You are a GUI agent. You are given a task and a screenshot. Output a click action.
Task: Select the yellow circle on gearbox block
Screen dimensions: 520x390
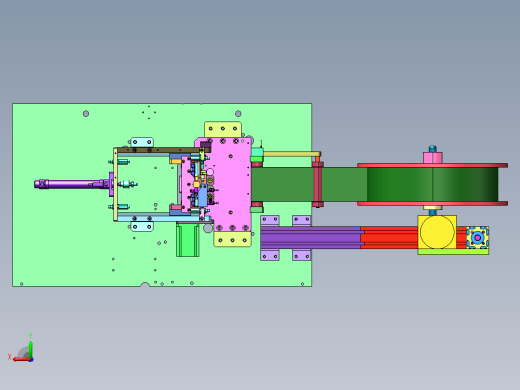[x=437, y=232]
